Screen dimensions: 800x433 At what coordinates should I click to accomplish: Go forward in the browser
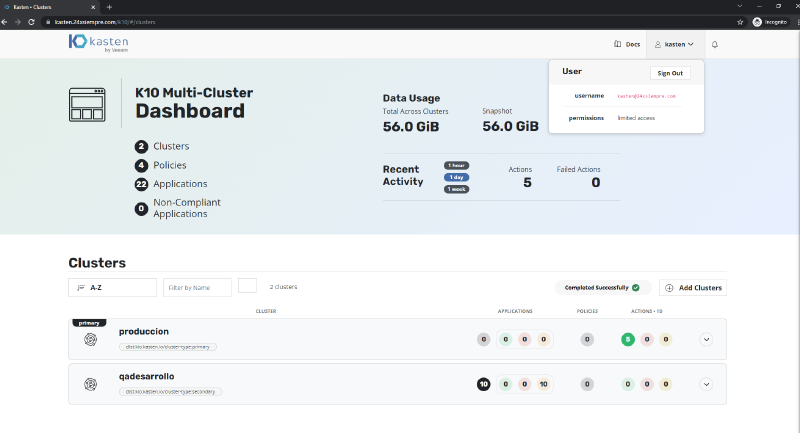(18, 22)
